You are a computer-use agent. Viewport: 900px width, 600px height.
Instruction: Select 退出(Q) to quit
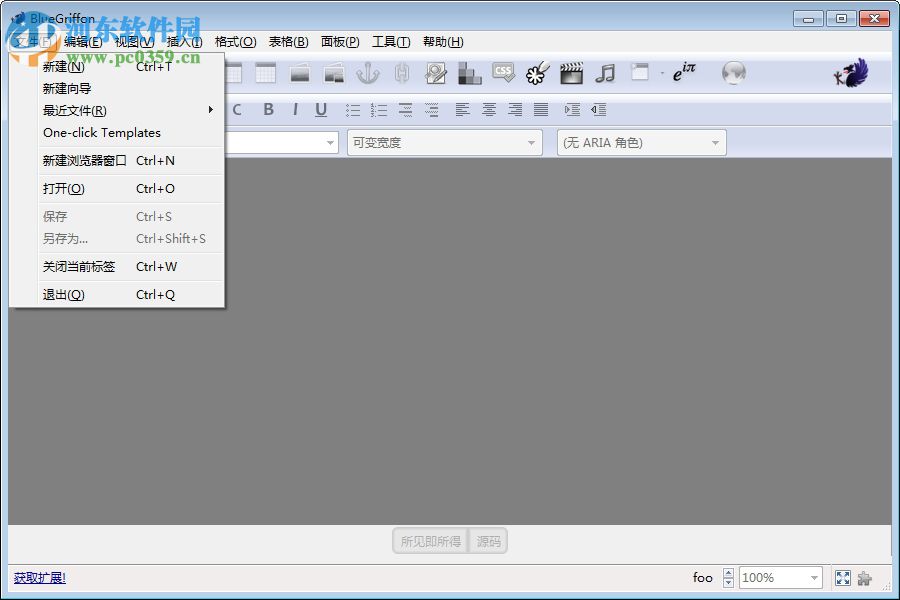130,295
